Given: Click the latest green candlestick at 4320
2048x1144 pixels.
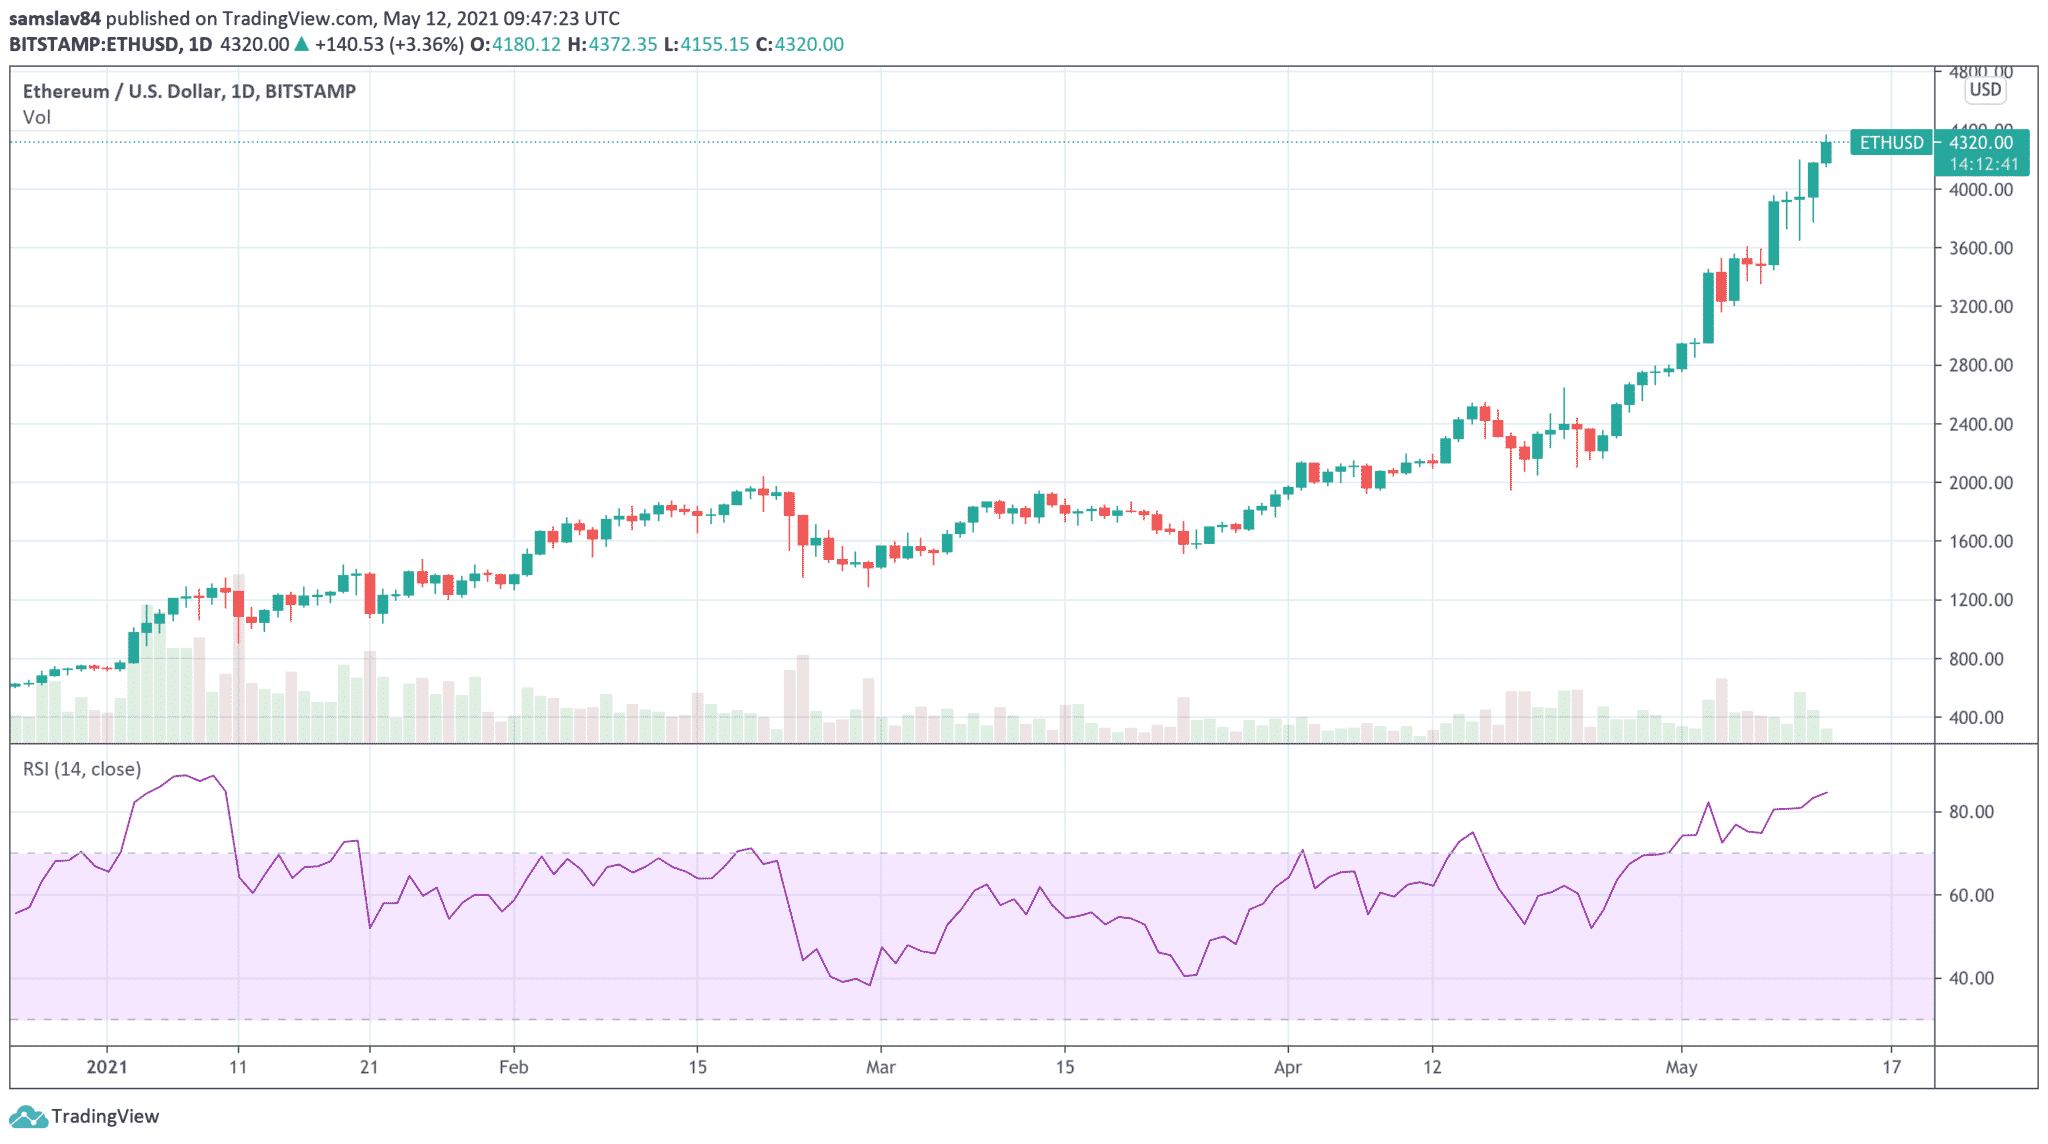Looking at the screenshot, I should (x=1826, y=152).
